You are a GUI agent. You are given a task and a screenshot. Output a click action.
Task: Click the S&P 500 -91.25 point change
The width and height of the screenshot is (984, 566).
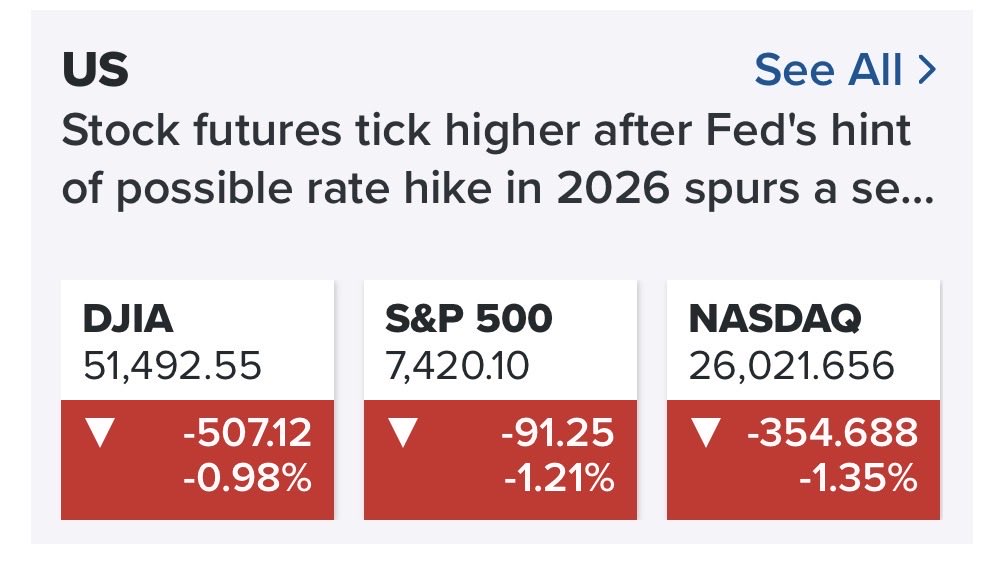click(557, 433)
